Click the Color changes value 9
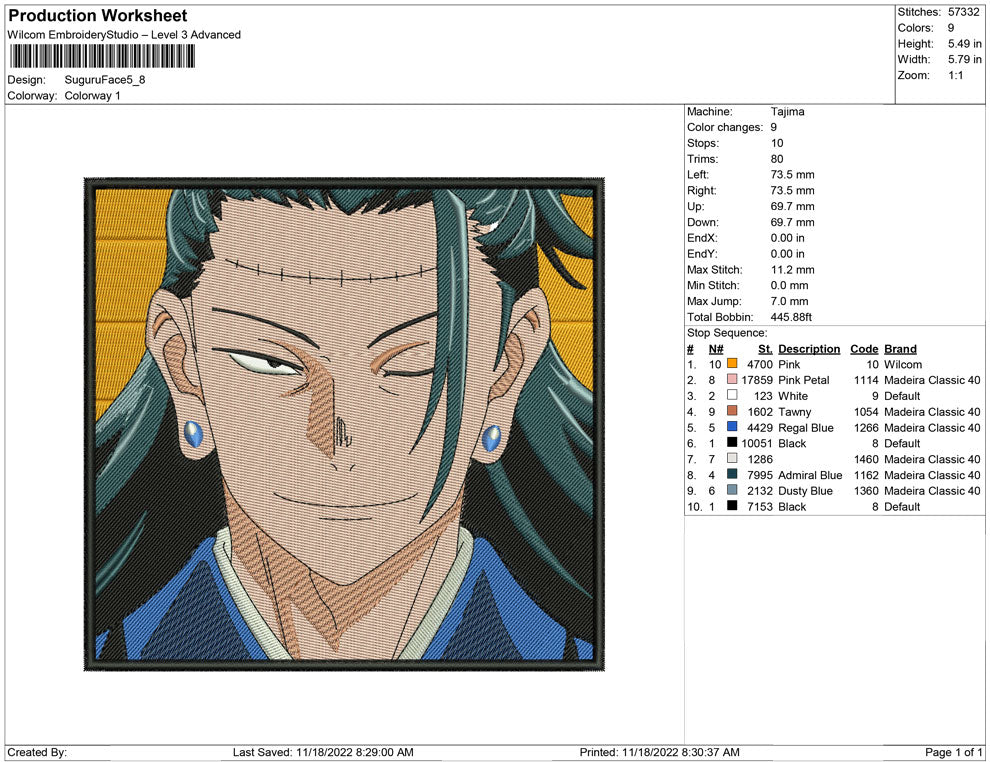Viewport: 990px width, 762px height. point(773,128)
